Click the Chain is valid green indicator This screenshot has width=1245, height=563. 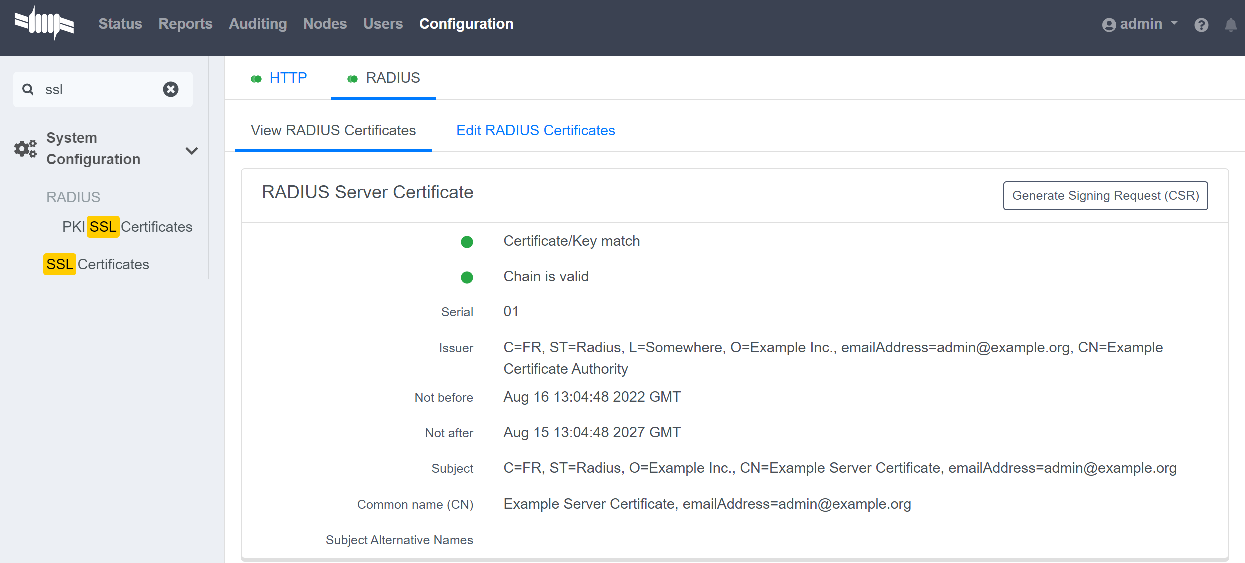[466, 277]
